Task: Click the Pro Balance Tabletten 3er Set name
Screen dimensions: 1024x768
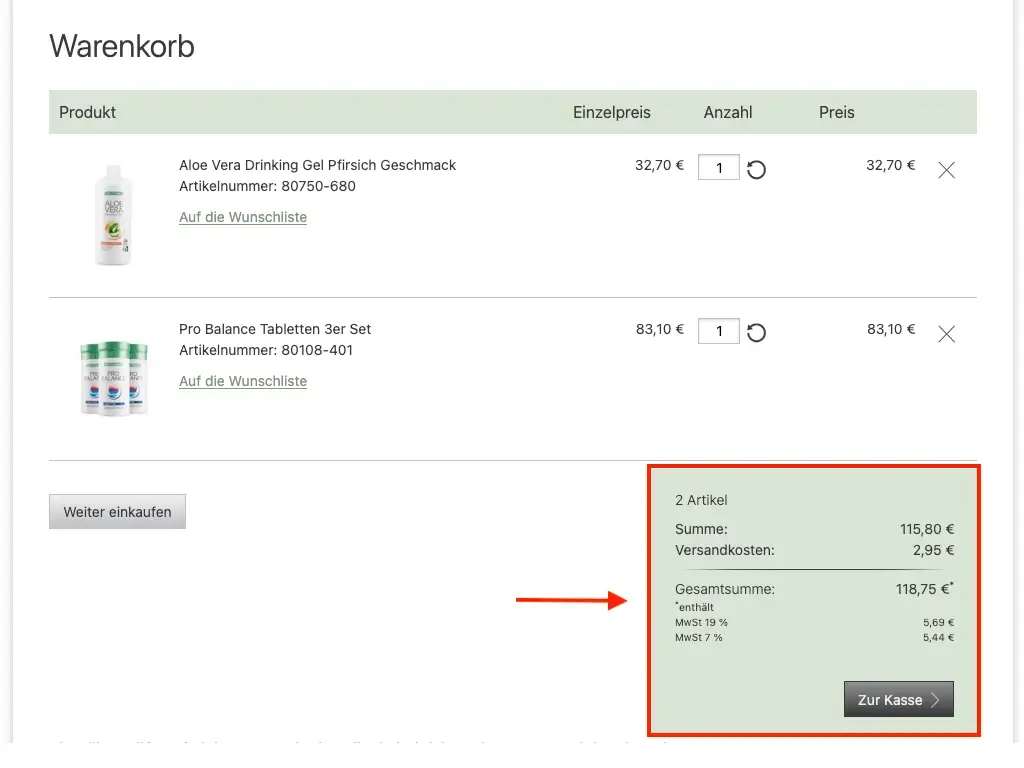Action: pyautogui.click(x=275, y=329)
